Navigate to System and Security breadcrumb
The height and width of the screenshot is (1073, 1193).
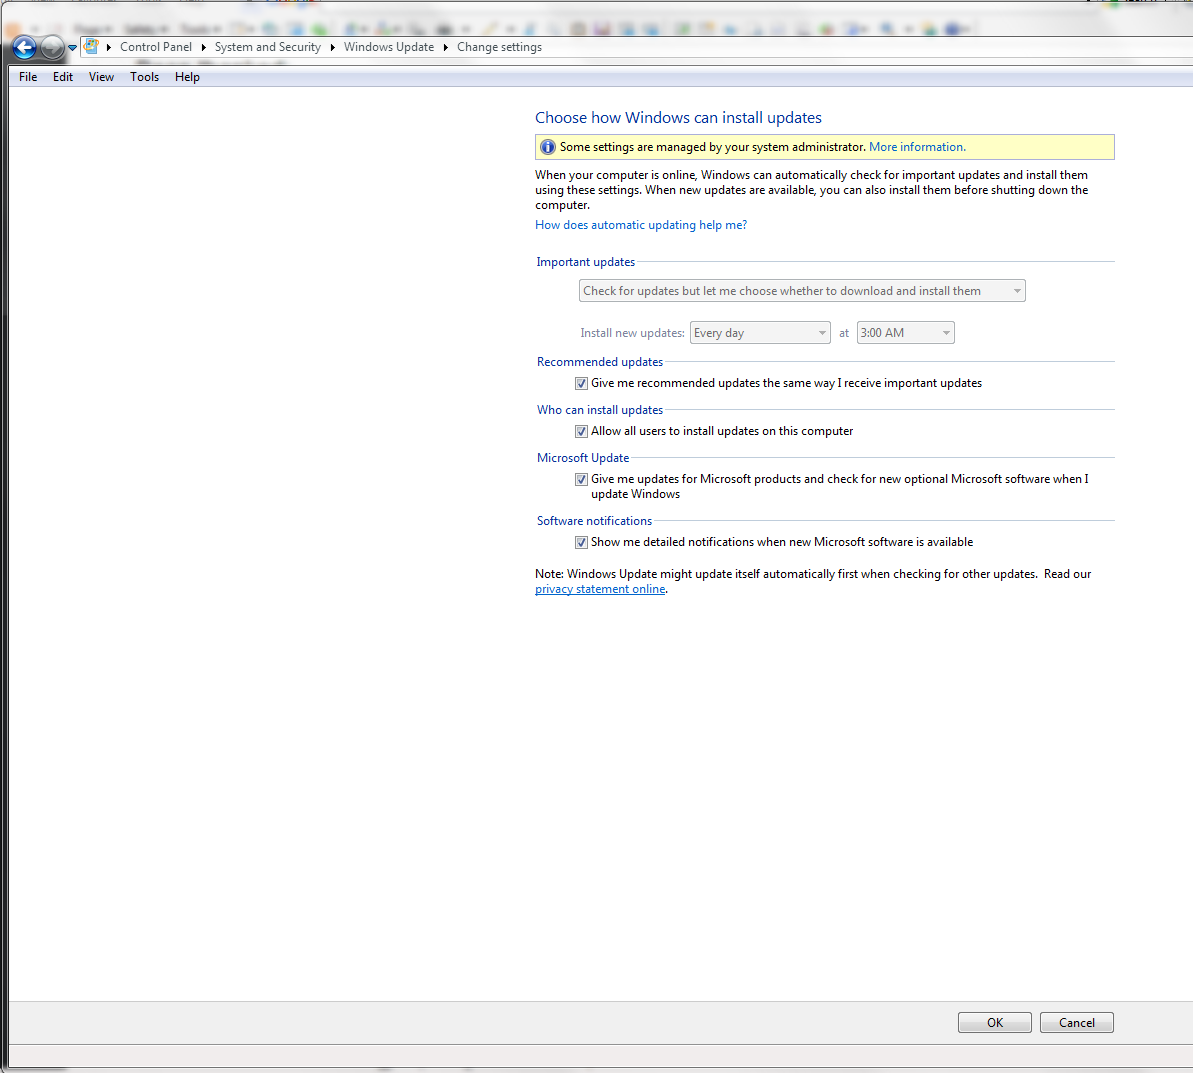coord(268,47)
